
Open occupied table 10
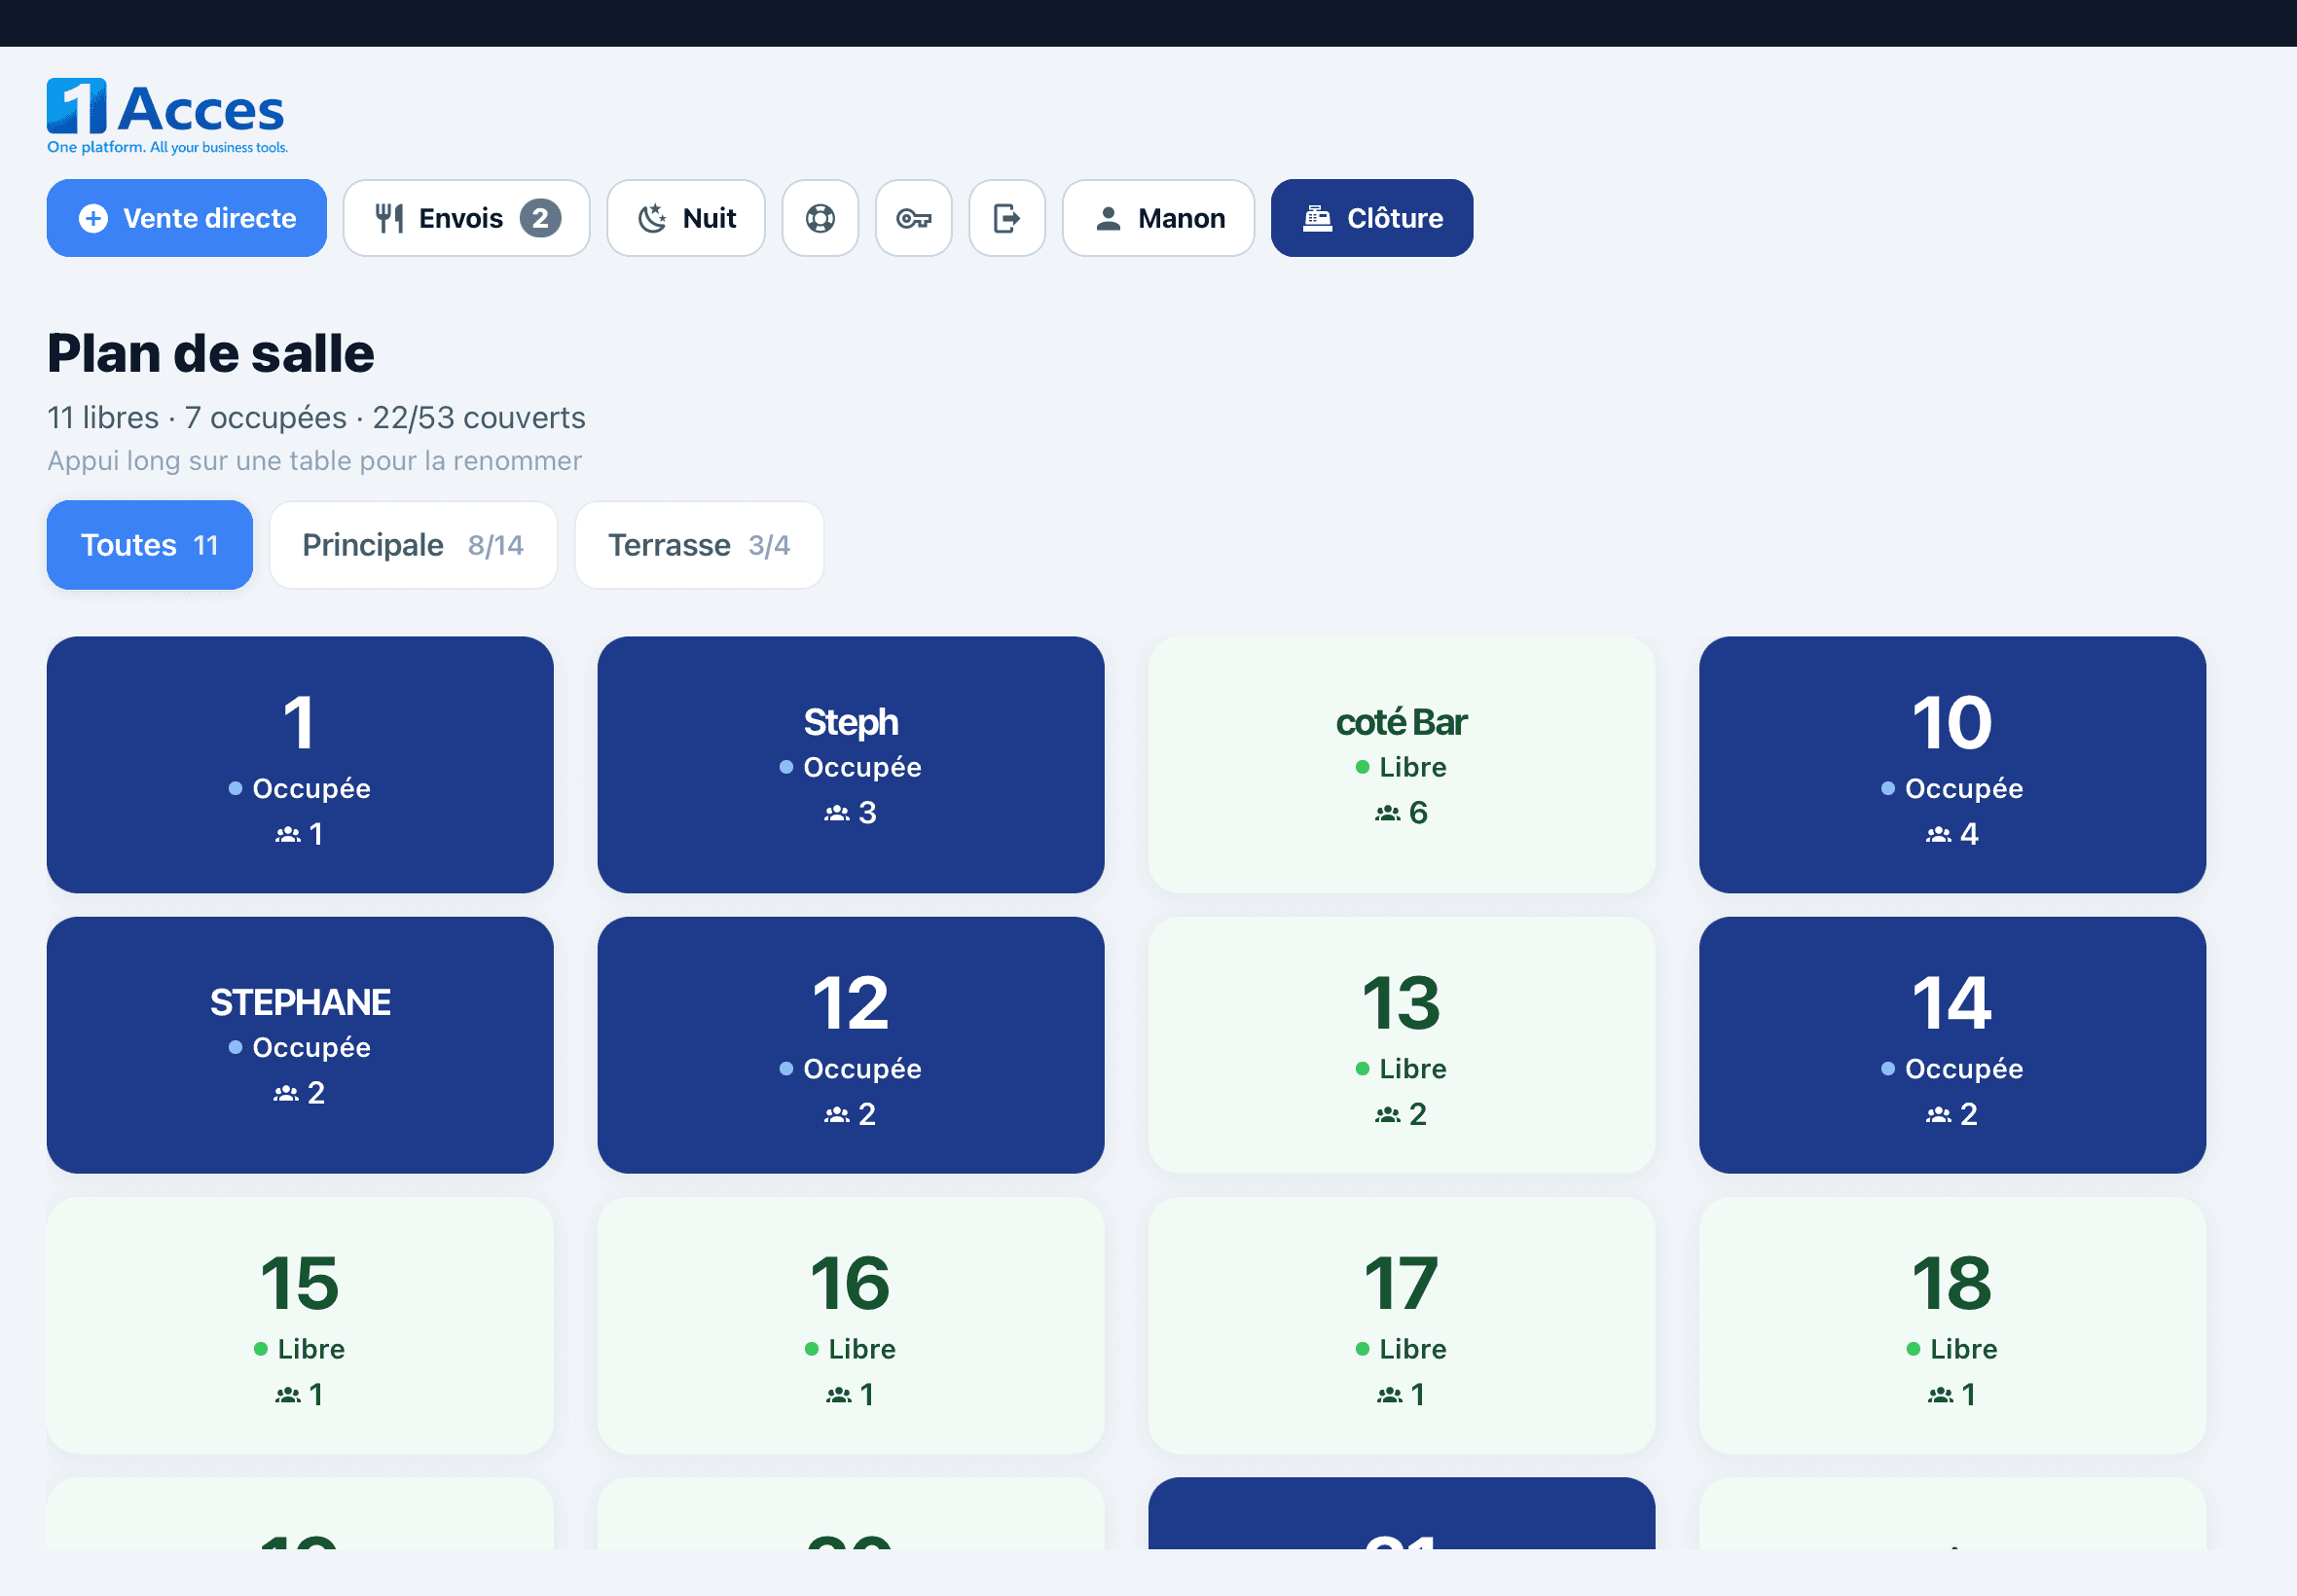(x=1953, y=765)
